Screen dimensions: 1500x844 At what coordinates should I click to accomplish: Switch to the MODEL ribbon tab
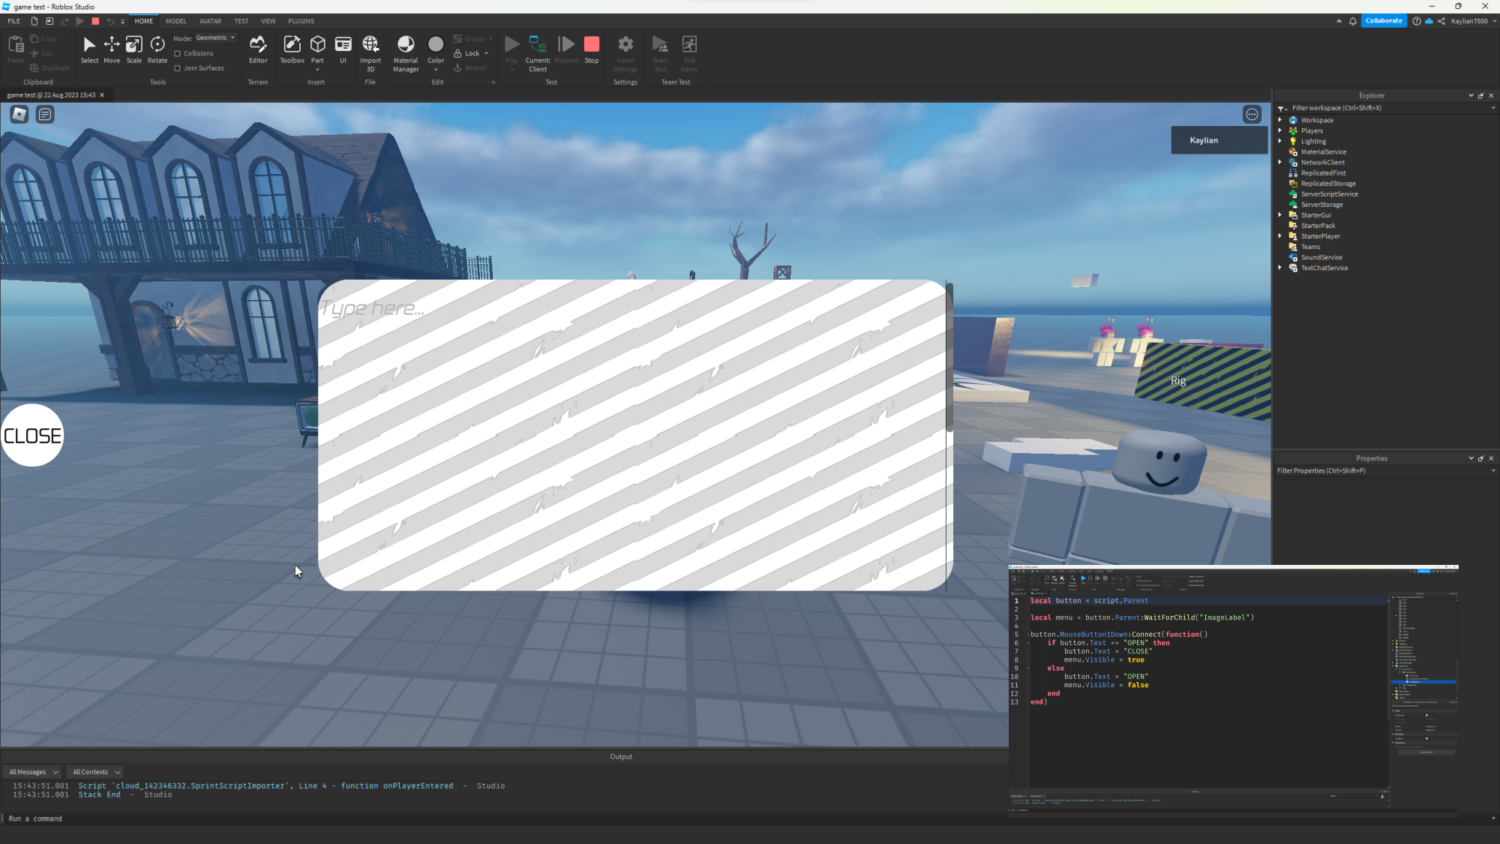176,20
